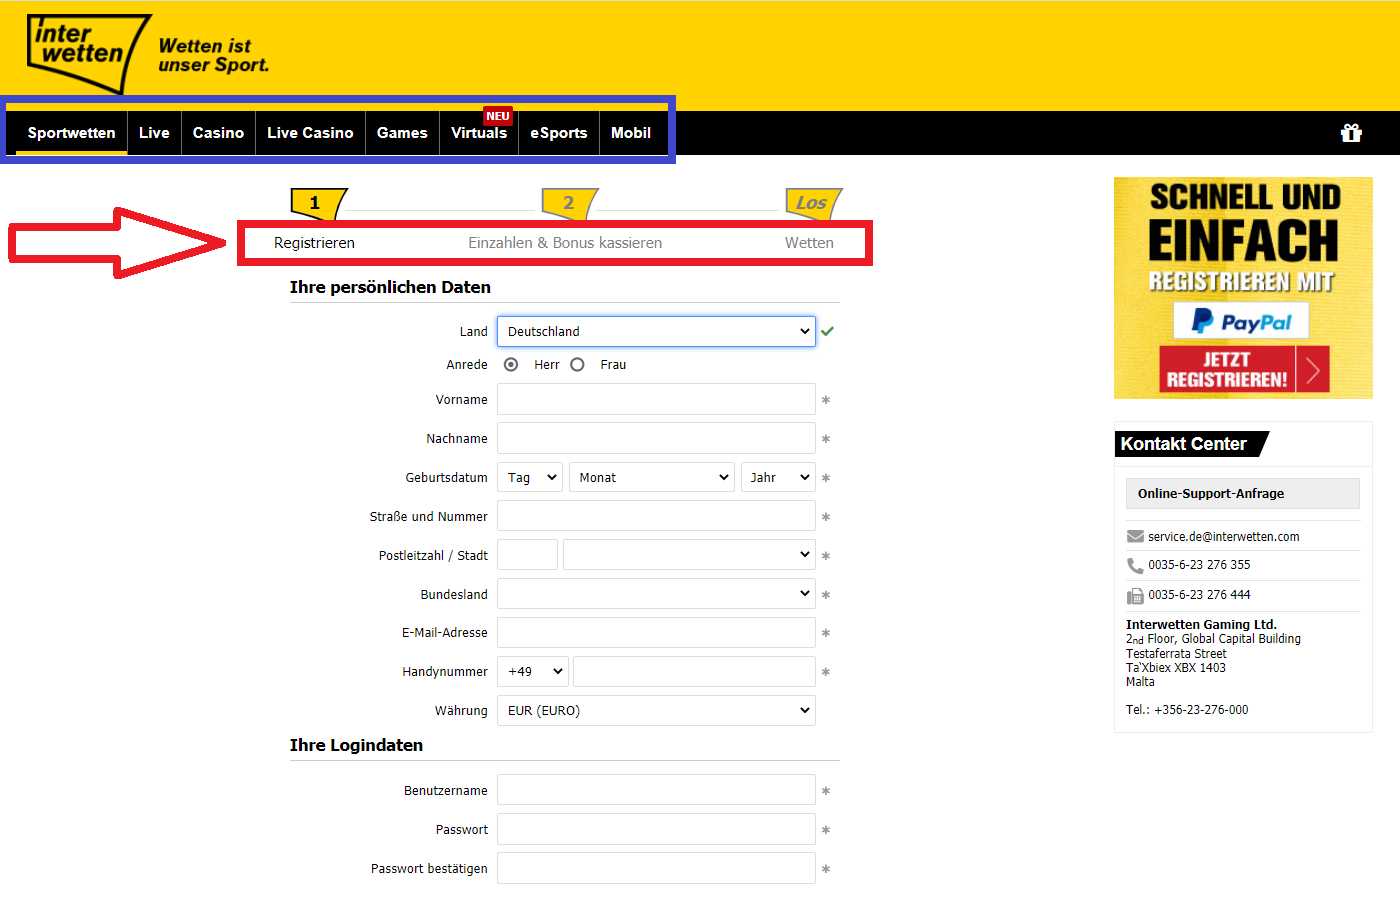Click the Interwetten Gaming Ltd. text
Image resolution: width=1400 pixels, height=900 pixels.
click(1201, 625)
